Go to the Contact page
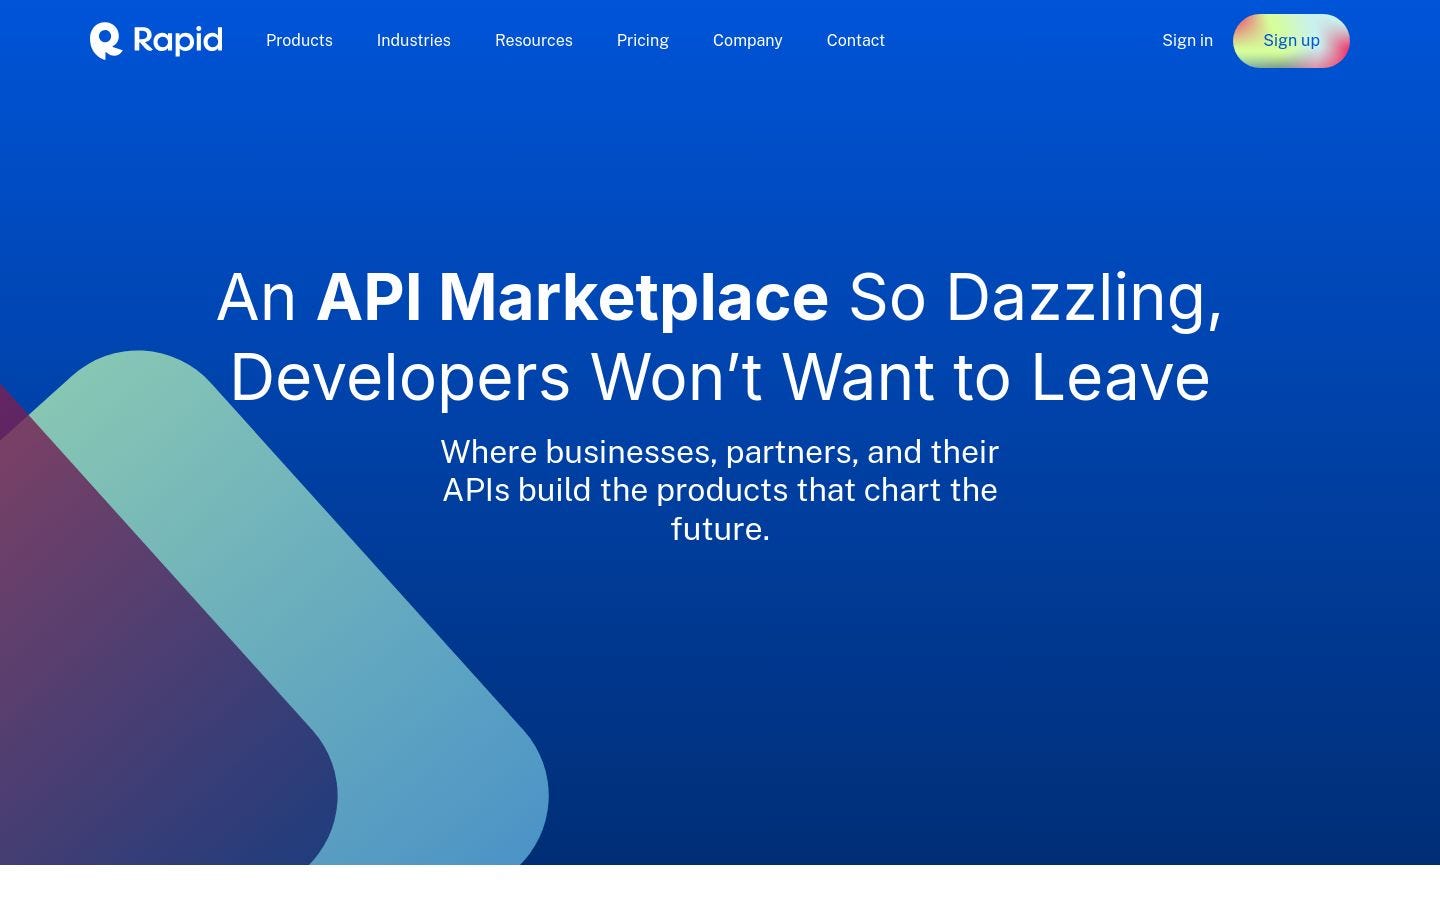The width and height of the screenshot is (1440, 900). point(856,41)
